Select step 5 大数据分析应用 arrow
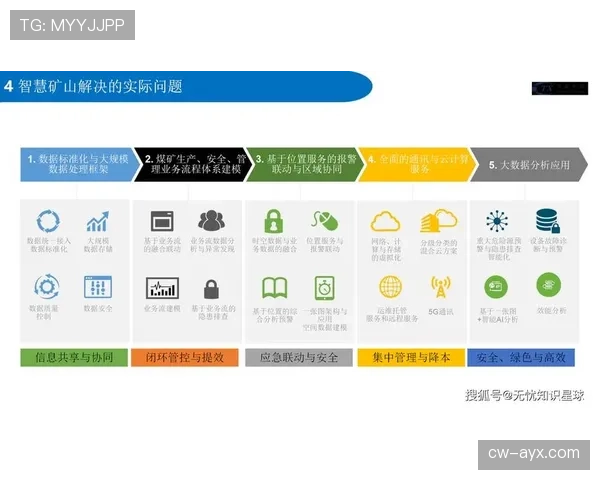The image size is (600, 480). 529,165
